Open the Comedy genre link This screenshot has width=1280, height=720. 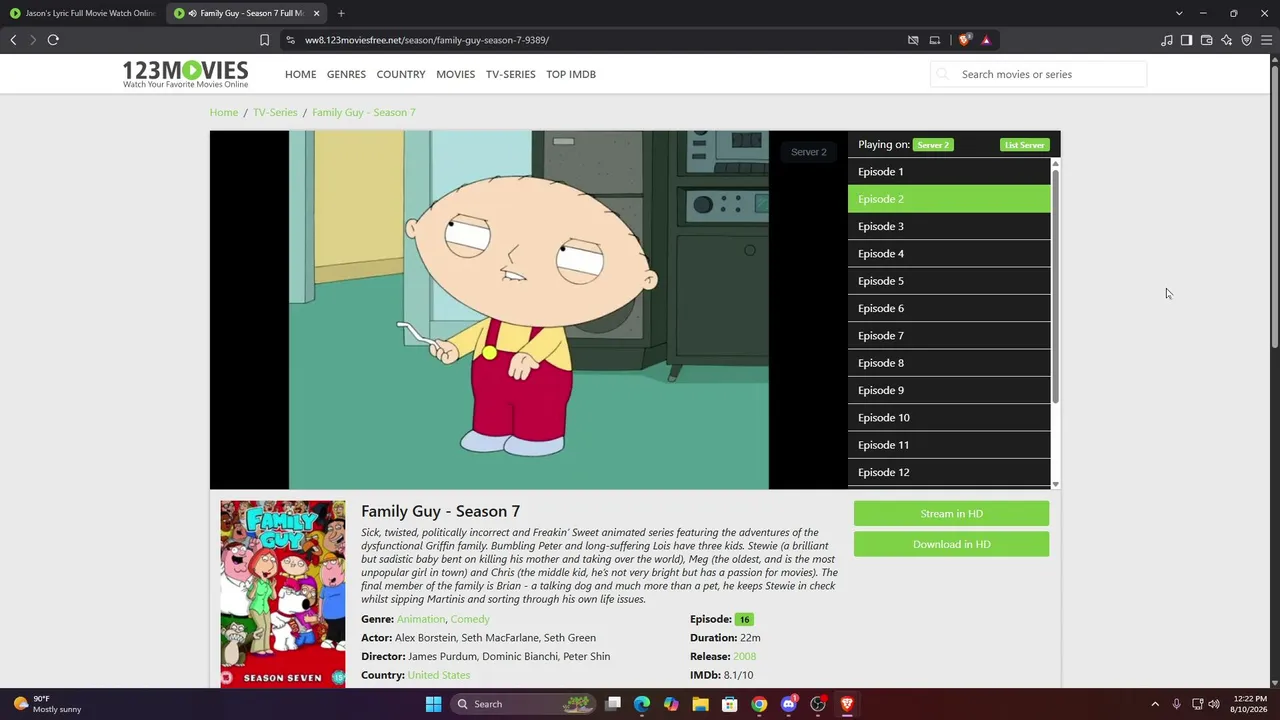click(x=470, y=619)
